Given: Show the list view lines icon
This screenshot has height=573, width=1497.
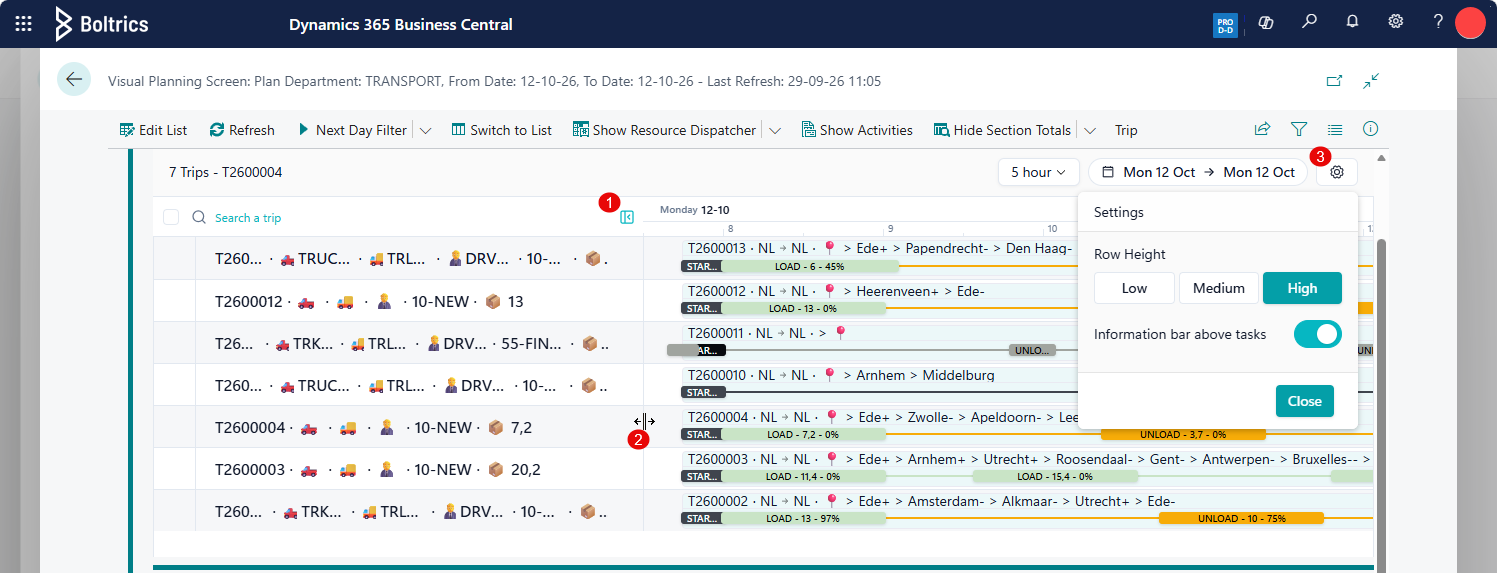Looking at the screenshot, I should point(1335,129).
